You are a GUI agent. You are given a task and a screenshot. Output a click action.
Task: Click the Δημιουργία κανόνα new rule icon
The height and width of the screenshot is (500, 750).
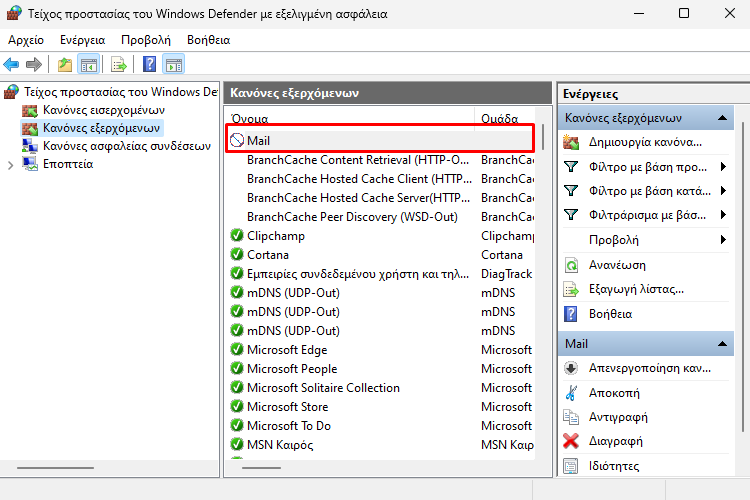click(x=571, y=142)
